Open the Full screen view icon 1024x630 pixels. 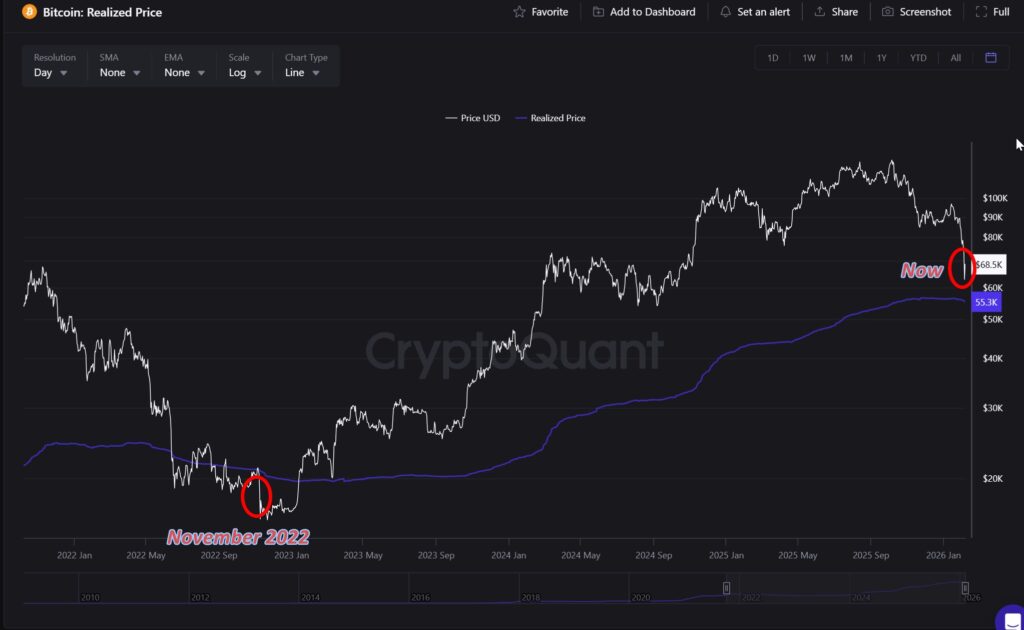tap(981, 12)
